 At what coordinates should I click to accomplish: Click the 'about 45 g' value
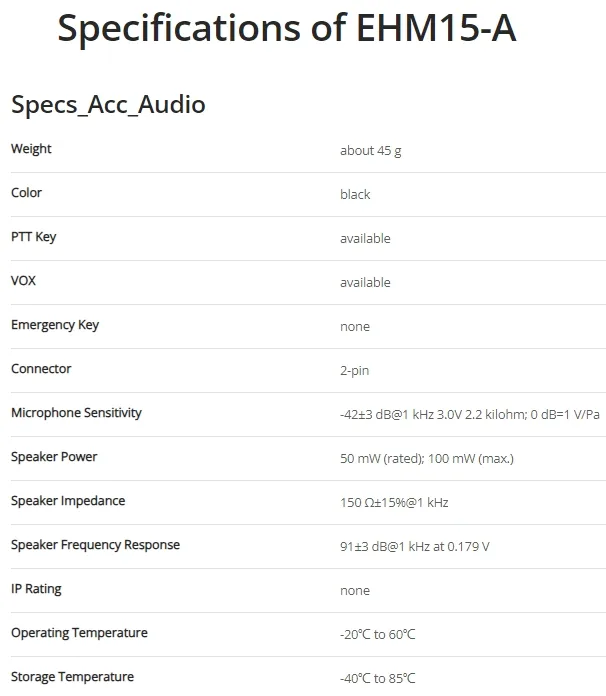pyautogui.click(x=371, y=151)
